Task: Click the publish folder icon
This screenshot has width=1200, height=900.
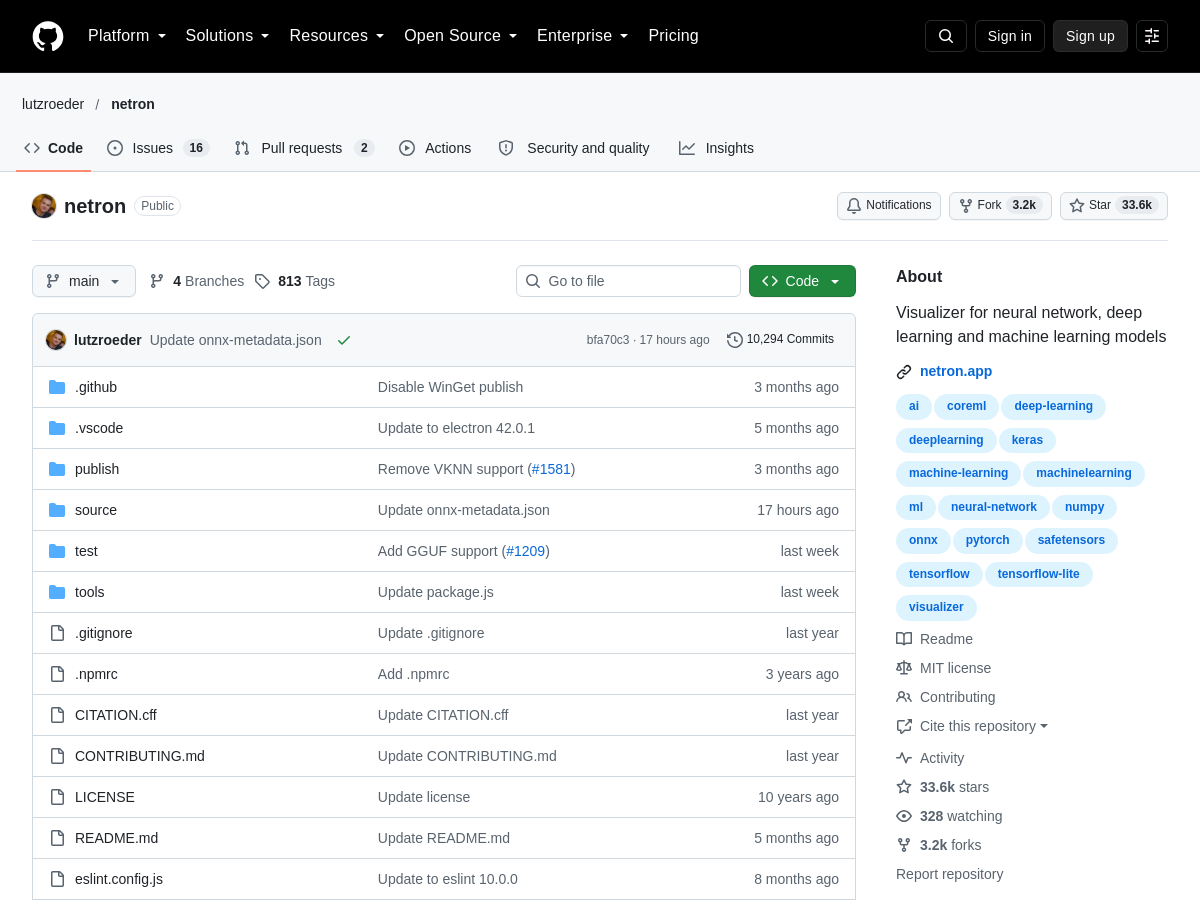Action: [57, 469]
